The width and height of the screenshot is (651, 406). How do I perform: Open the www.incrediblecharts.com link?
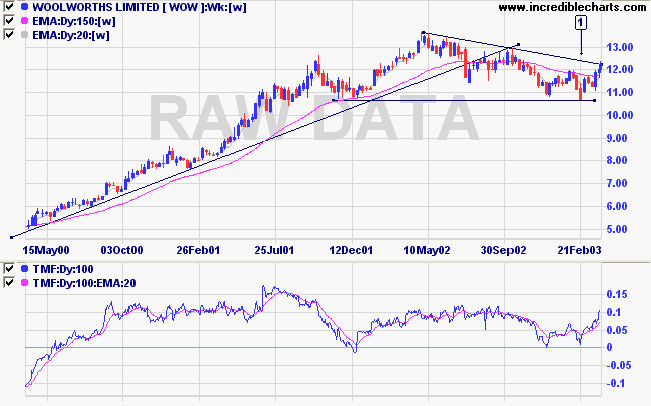point(572,7)
